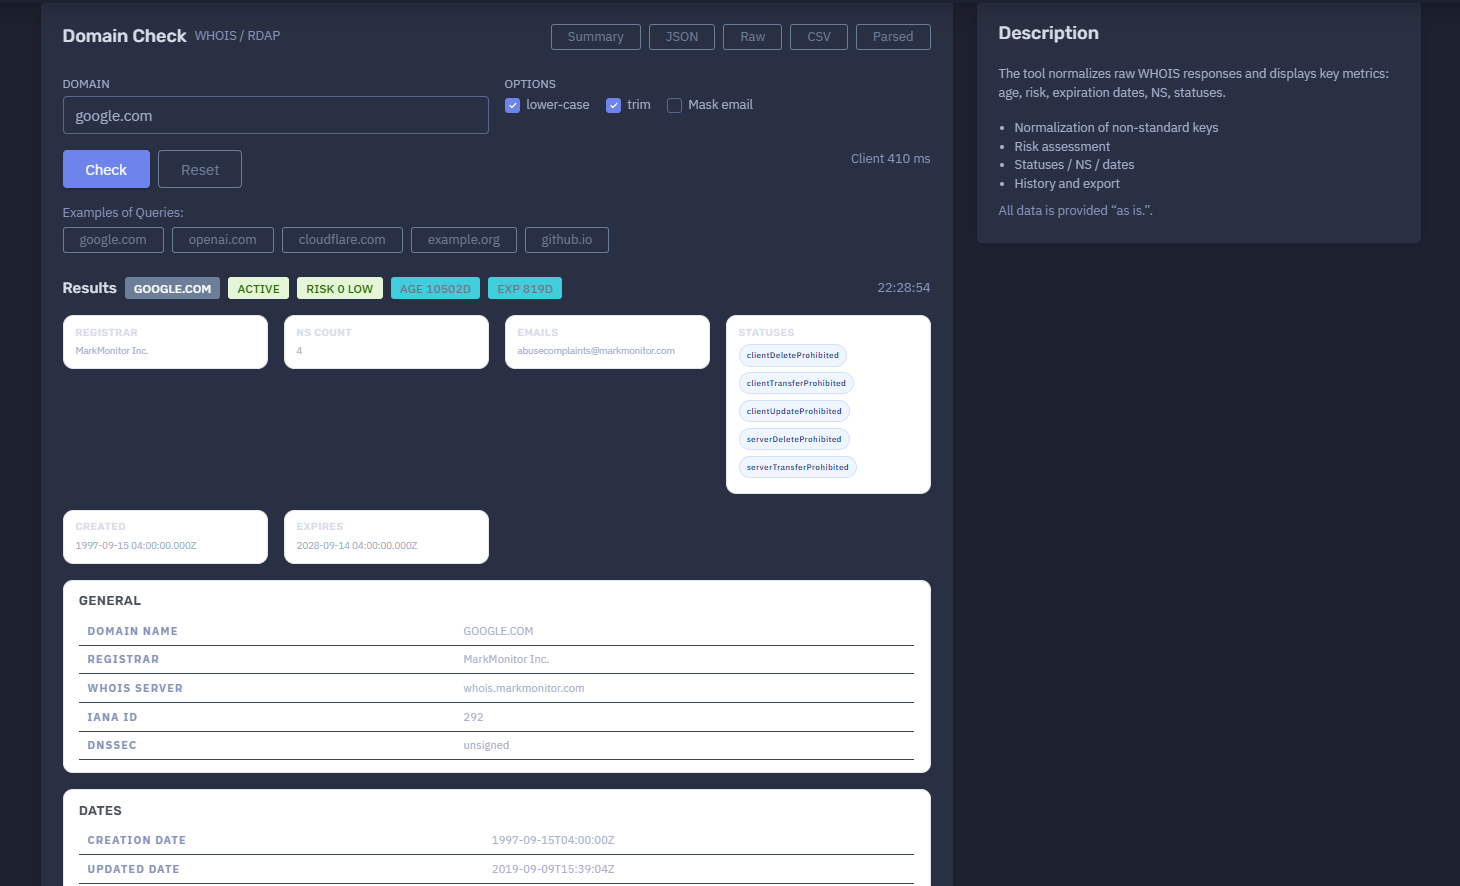Focus the domain input field
The height and width of the screenshot is (886, 1460).
coord(275,115)
